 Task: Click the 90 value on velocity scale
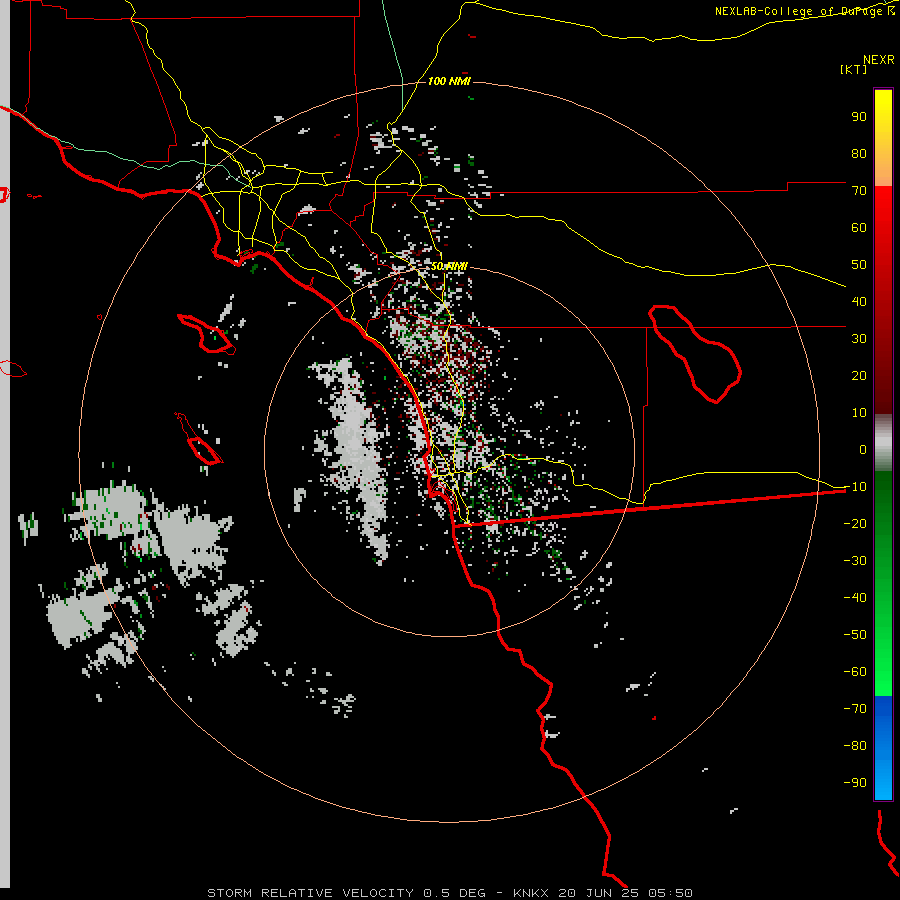pyautogui.click(x=859, y=117)
